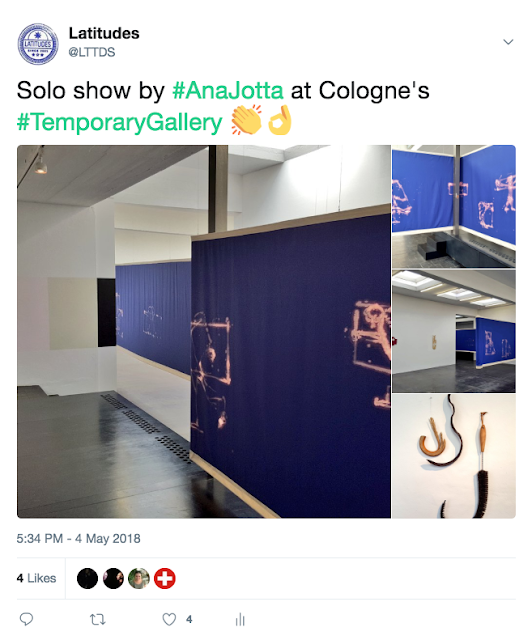This screenshot has height=640, width=532.
Task: Click the reply speech bubble icon
Action: click(x=27, y=619)
